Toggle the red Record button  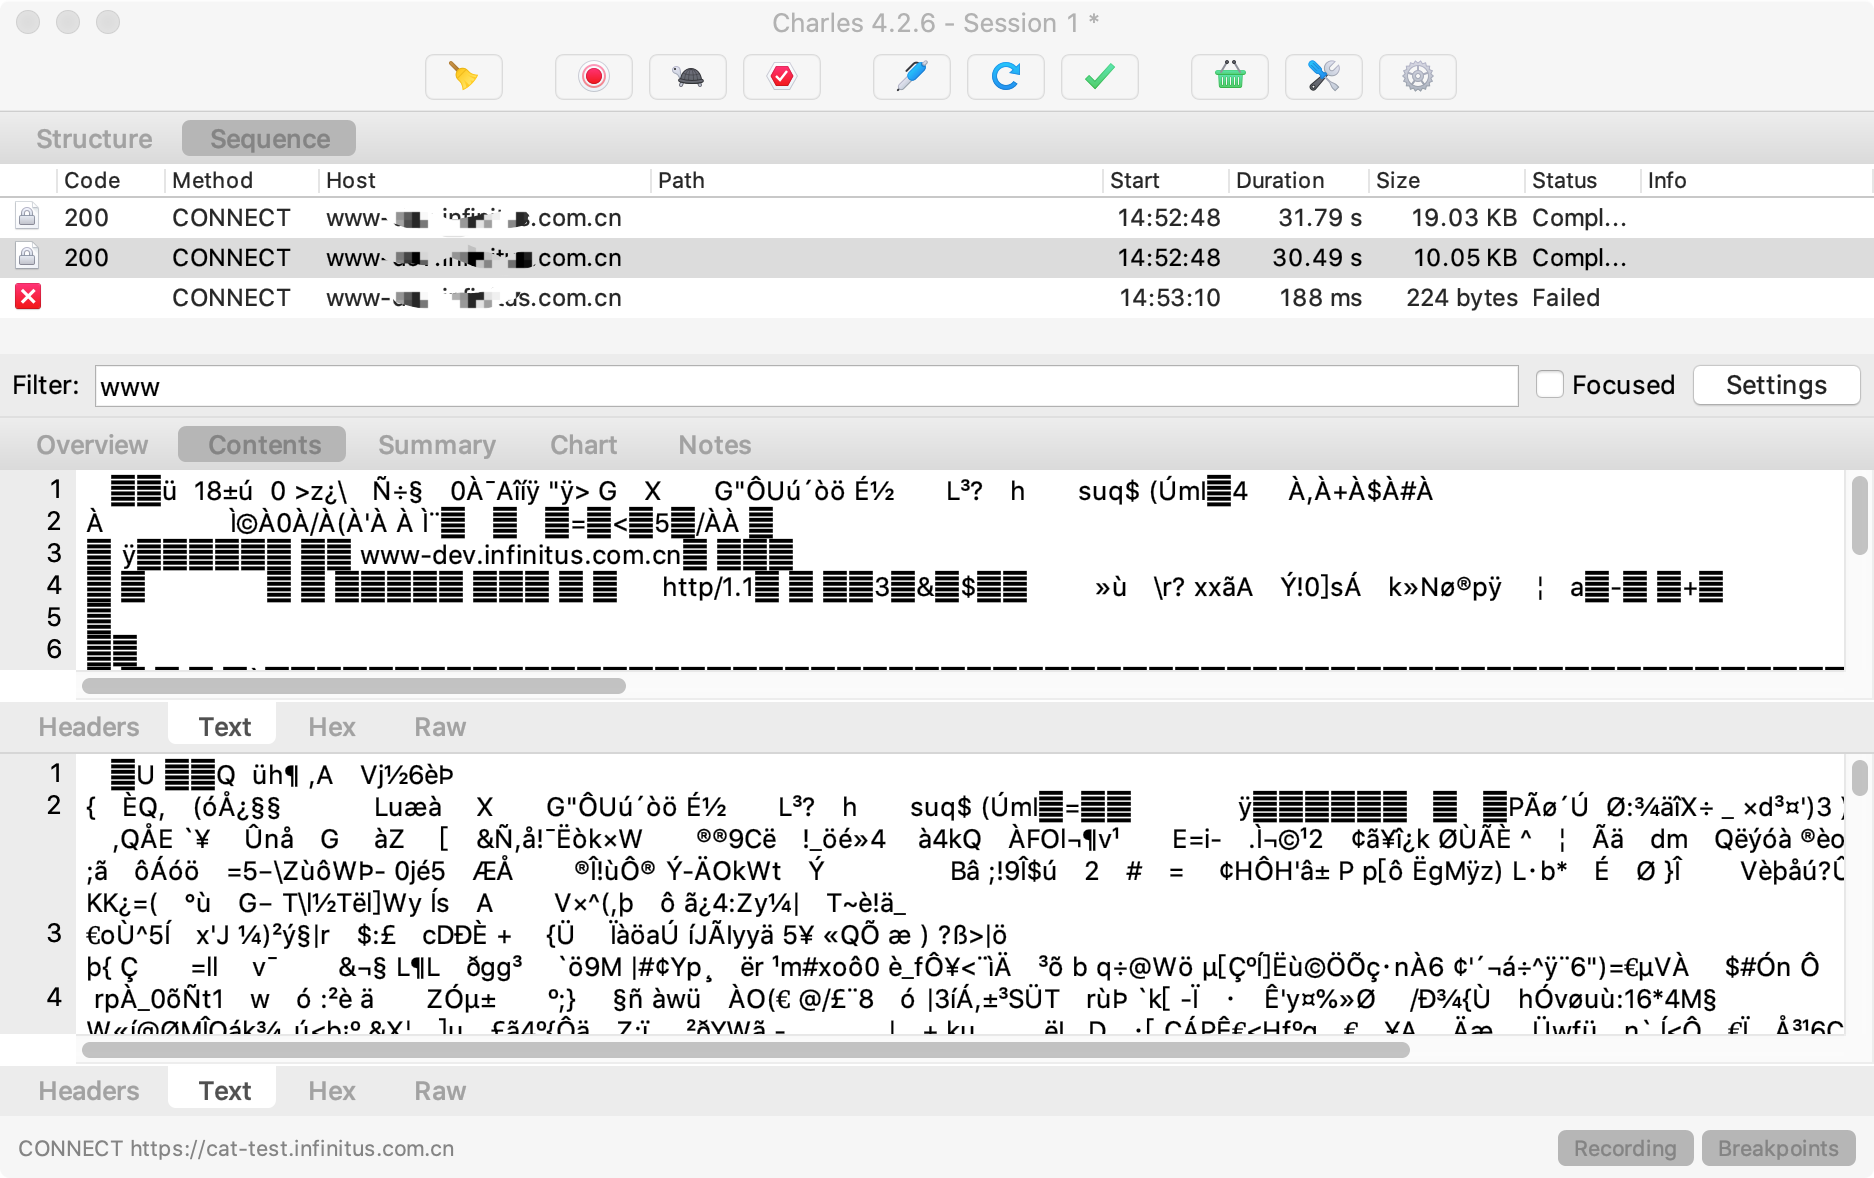[593, 77]
